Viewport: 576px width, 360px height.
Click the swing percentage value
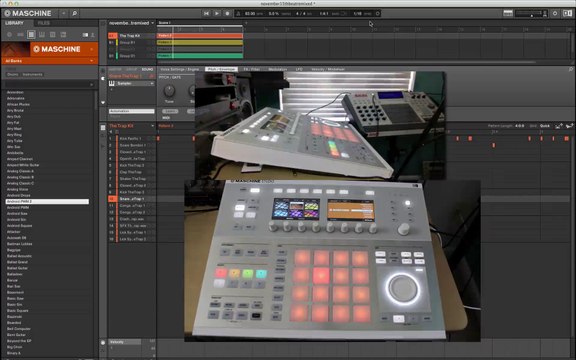pos(274,14)
